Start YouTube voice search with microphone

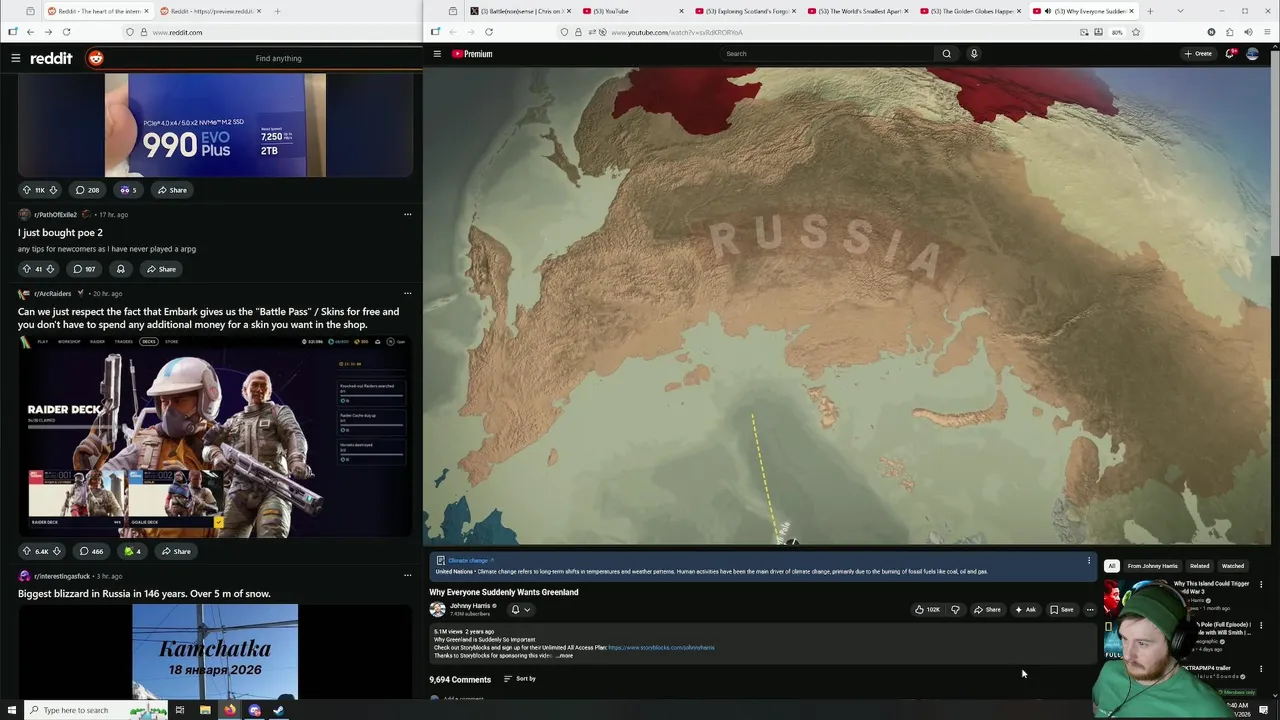click(974, 54)
